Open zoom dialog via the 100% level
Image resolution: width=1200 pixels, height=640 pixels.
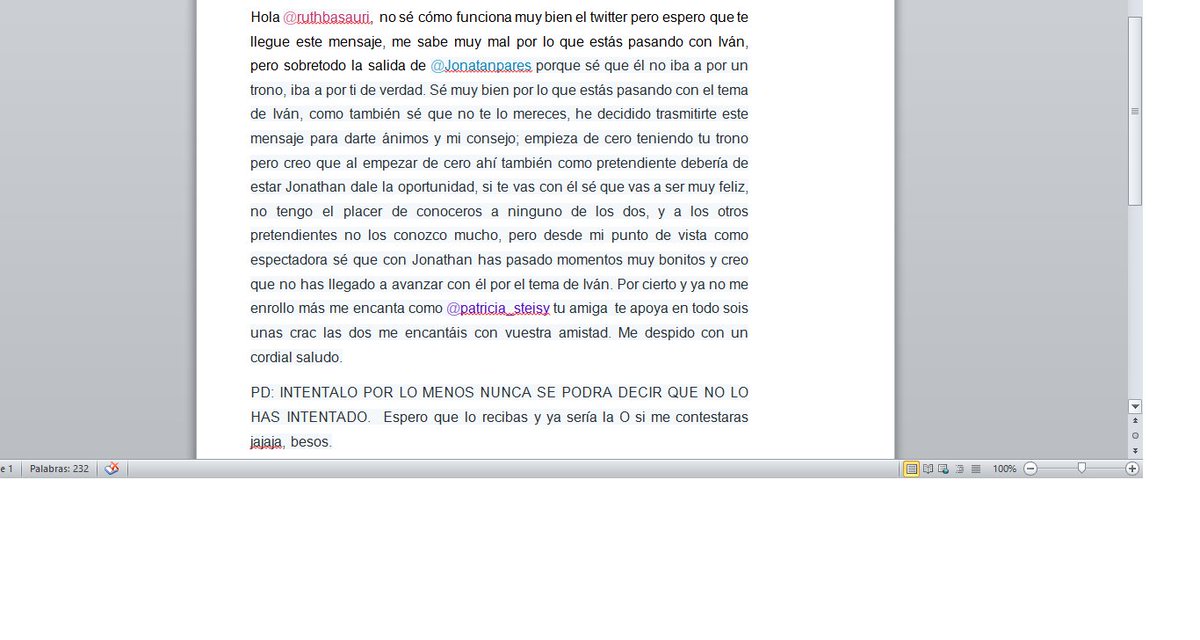pyautogui.click(x=1005, y=468)
